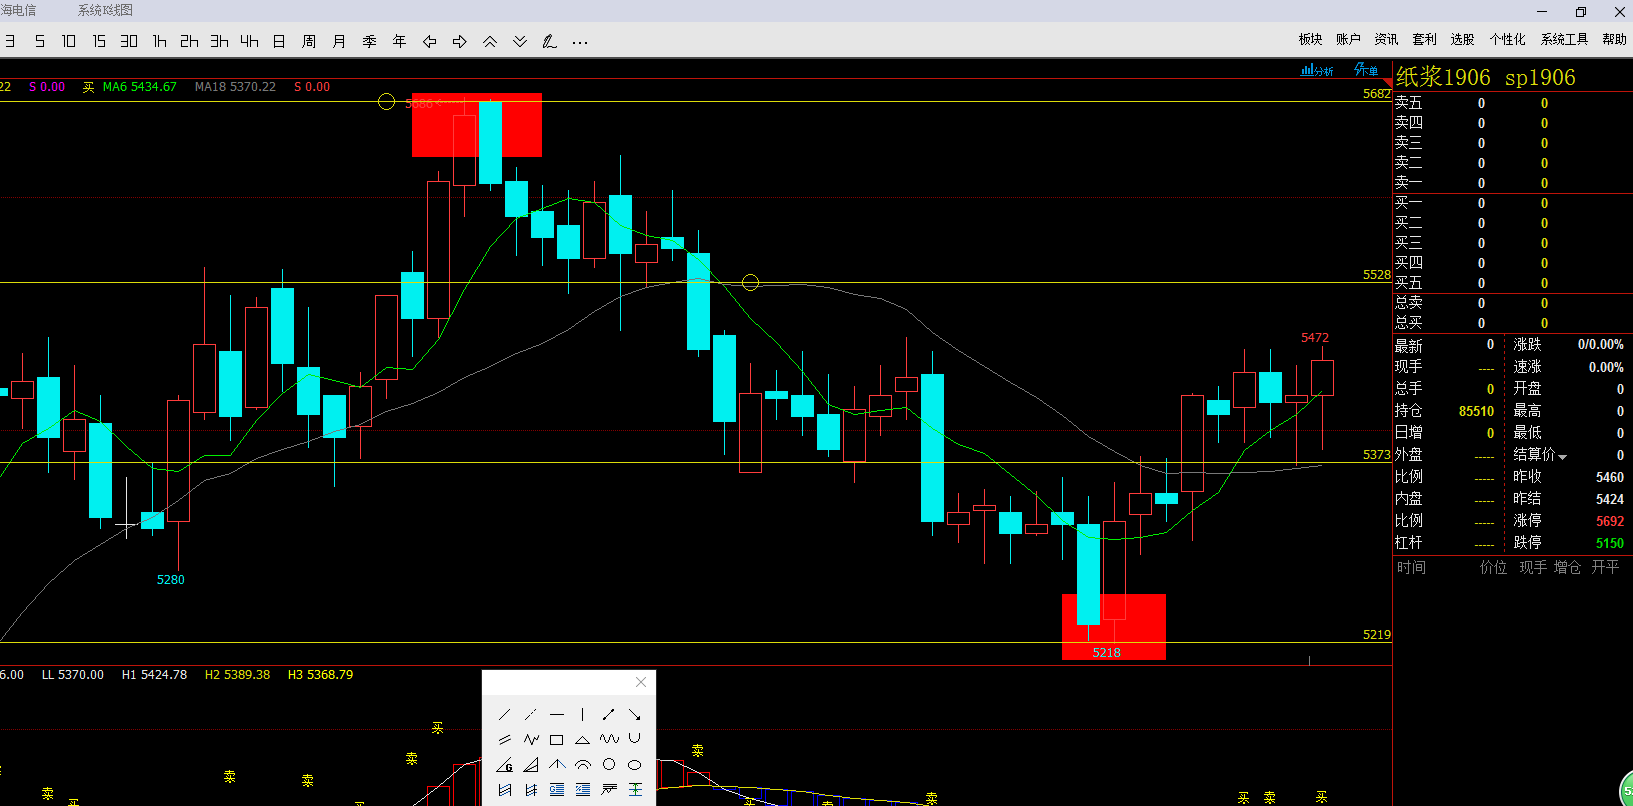
Task: Select the U-shaped arc drawing tool
Action: [x=635, y=739]
